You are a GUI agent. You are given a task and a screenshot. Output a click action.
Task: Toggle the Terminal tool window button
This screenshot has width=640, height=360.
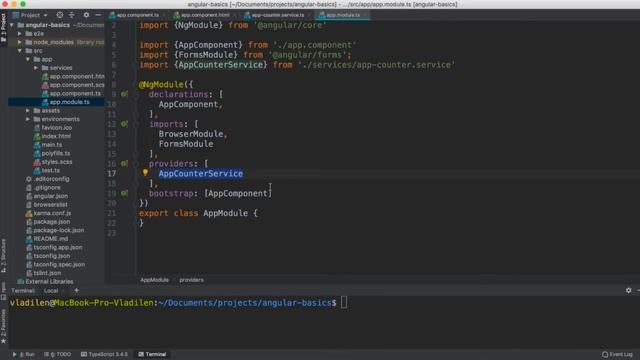coord(152,354)
